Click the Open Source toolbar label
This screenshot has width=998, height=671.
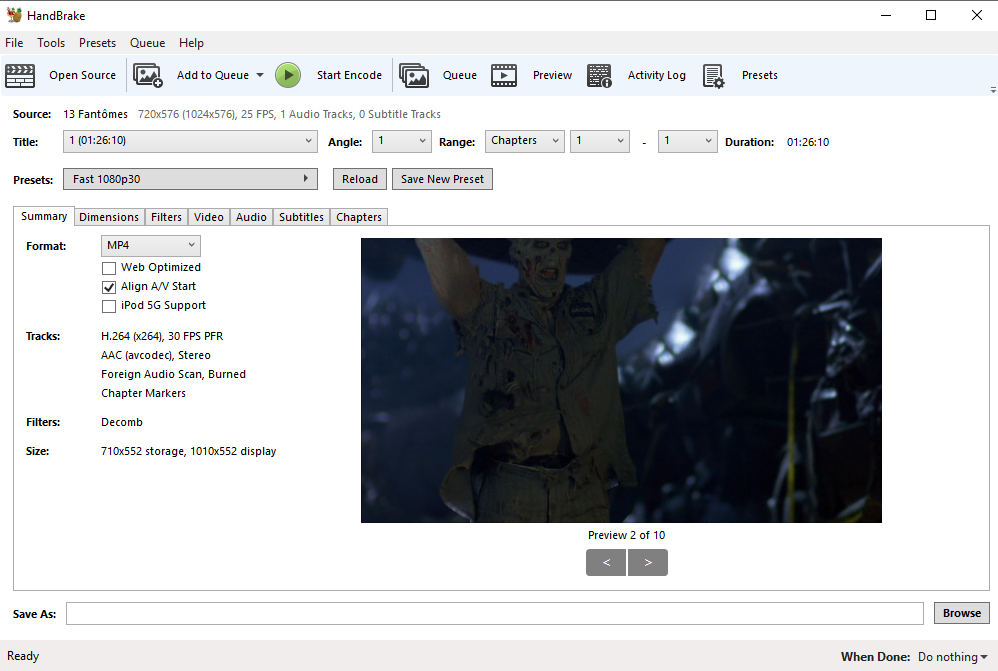pos(83,75)
